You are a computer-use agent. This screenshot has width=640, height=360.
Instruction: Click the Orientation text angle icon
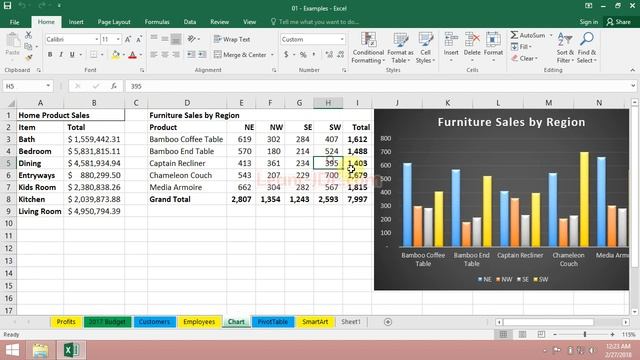coord(191,39)
